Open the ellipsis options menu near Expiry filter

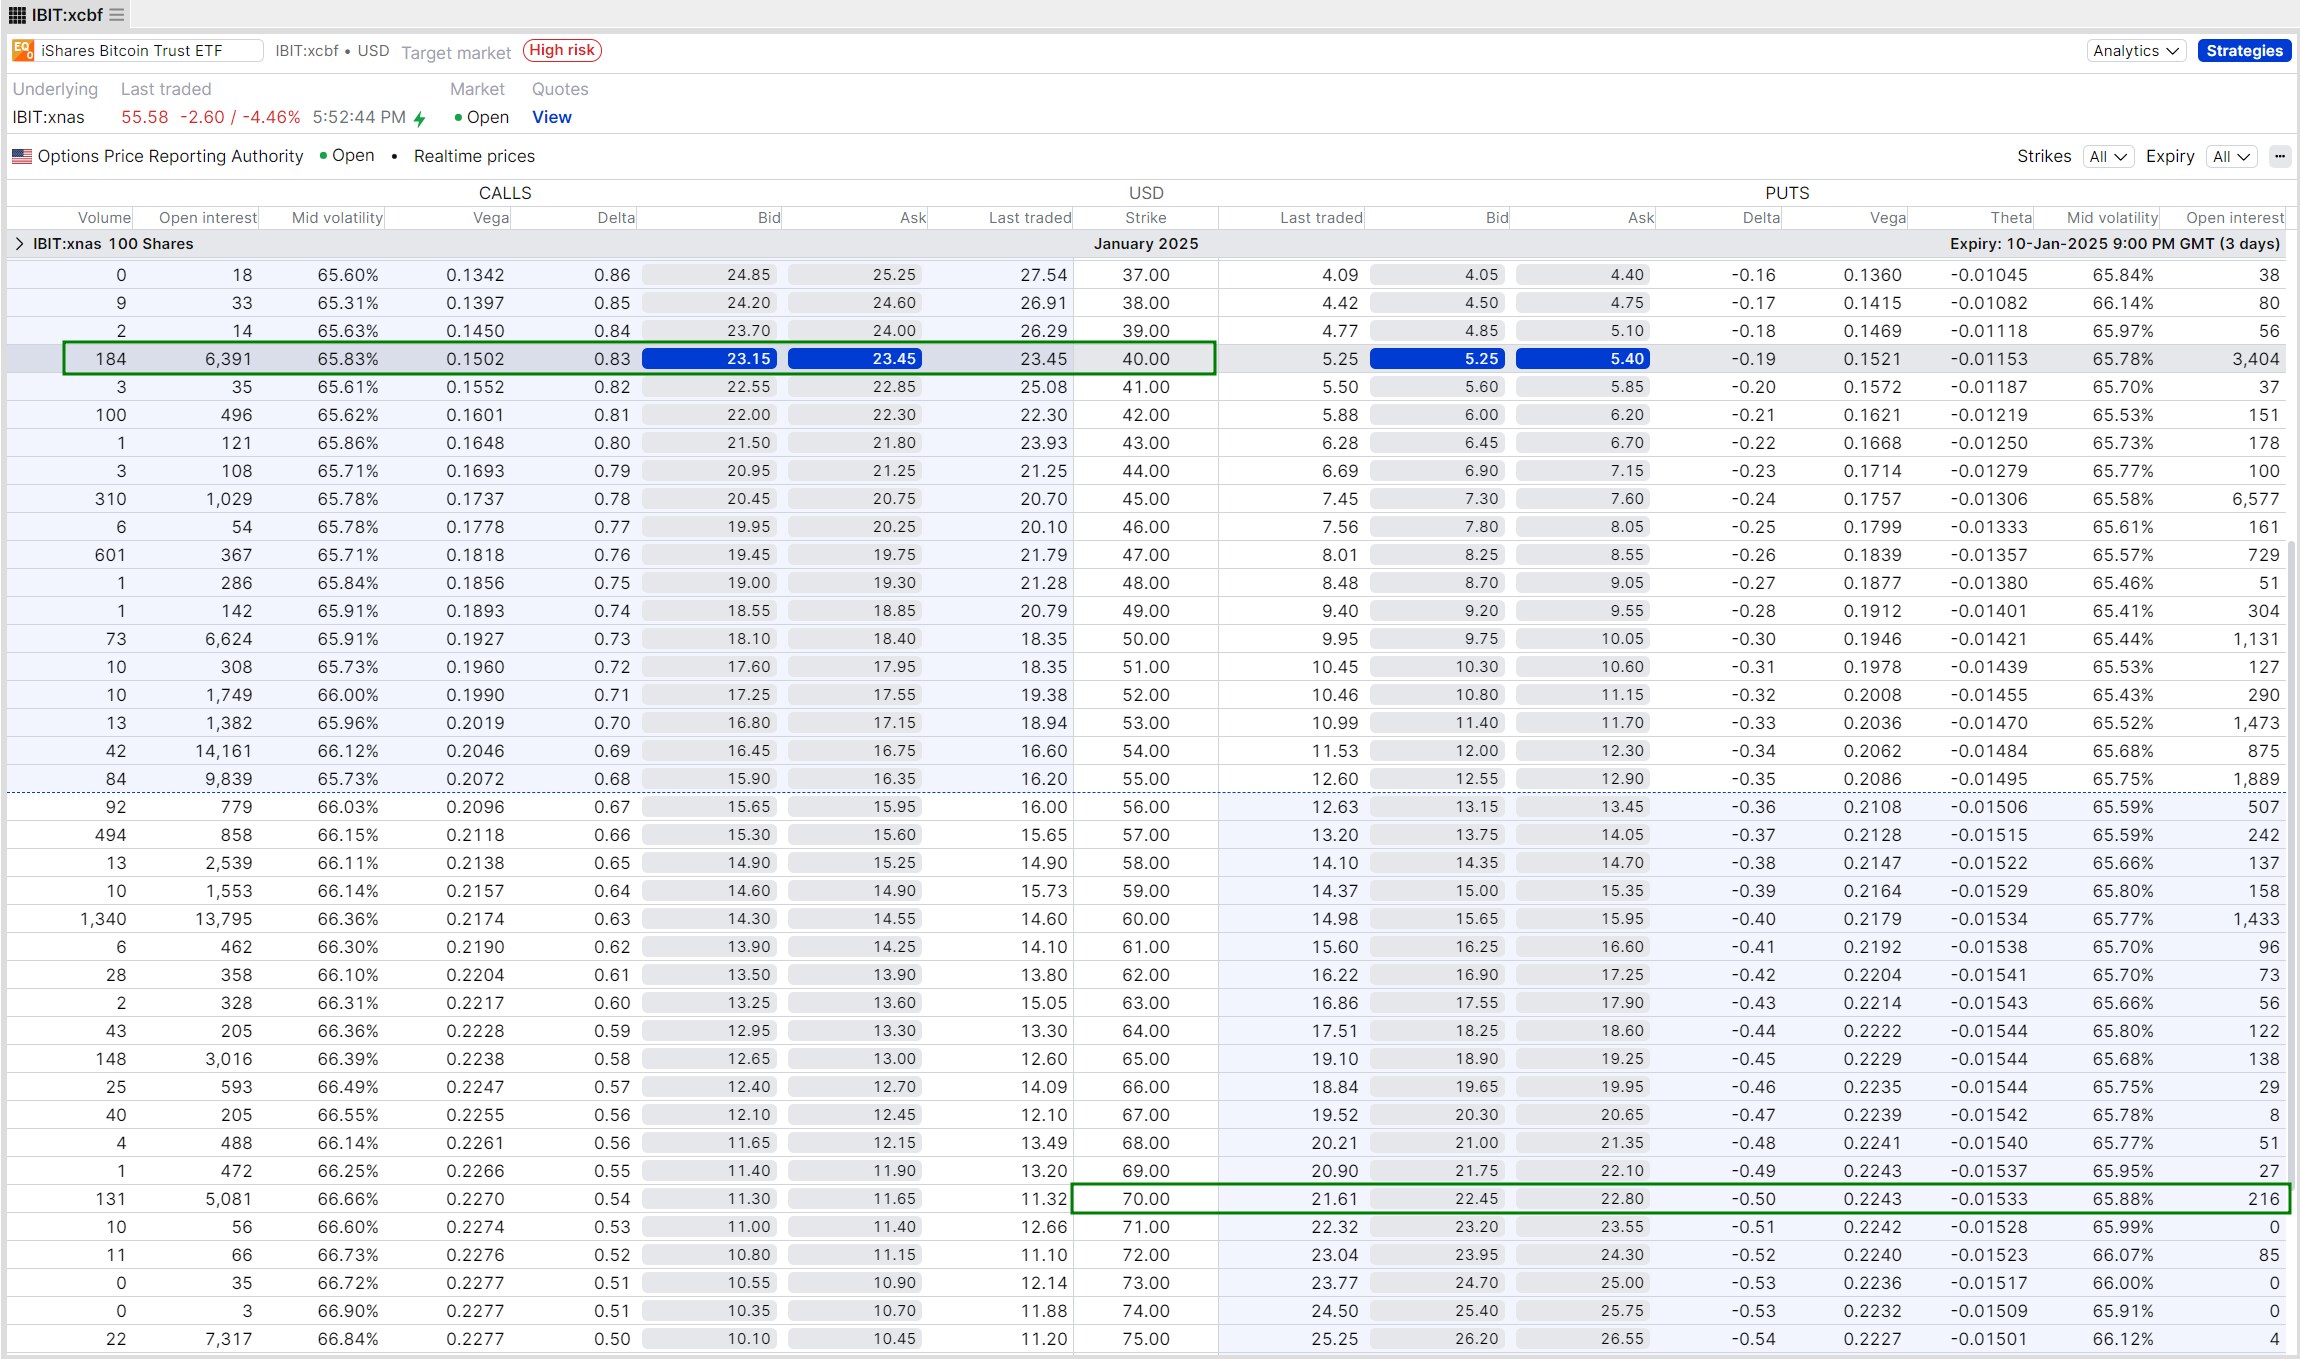click(2281, 156)
